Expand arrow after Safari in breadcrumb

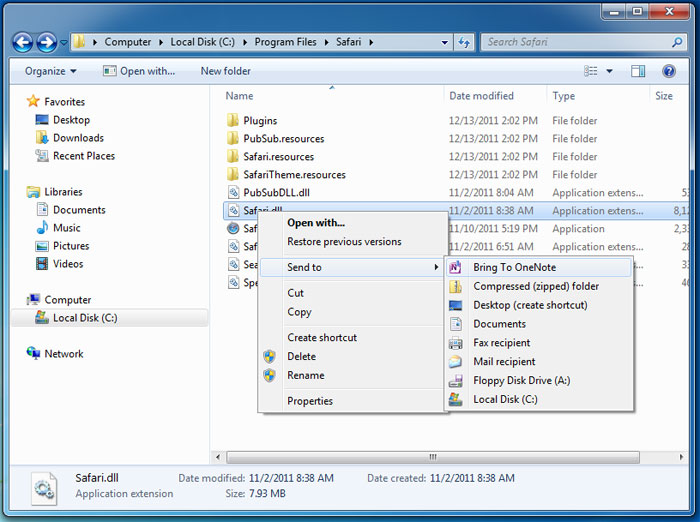tap(371, 42)
